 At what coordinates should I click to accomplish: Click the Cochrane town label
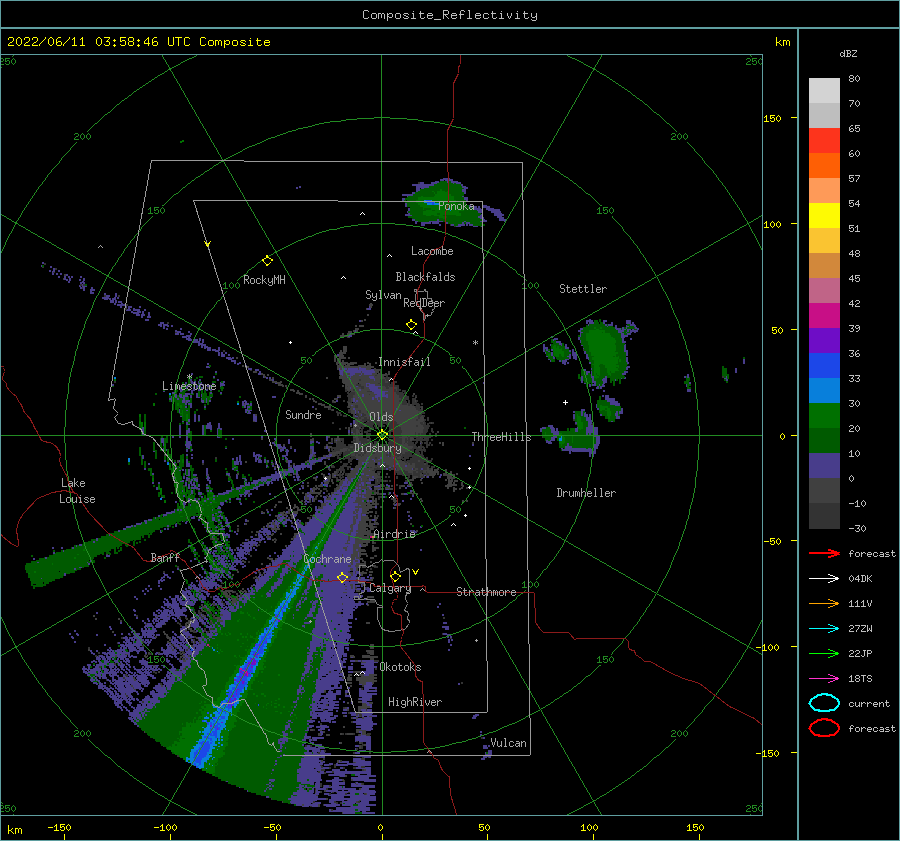coord(327,559)
